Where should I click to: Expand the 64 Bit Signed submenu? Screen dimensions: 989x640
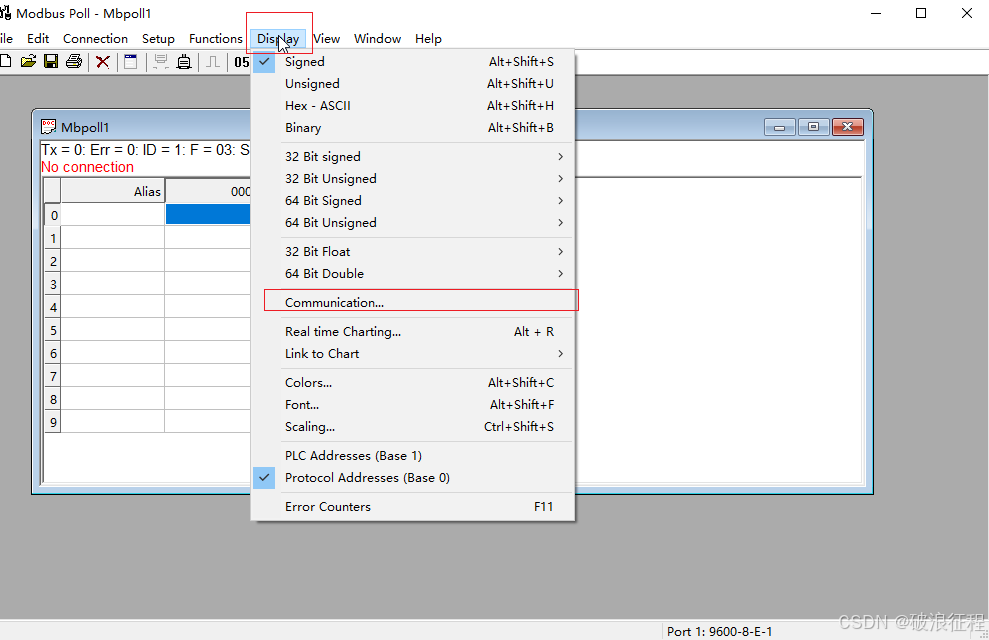[413, 201]
